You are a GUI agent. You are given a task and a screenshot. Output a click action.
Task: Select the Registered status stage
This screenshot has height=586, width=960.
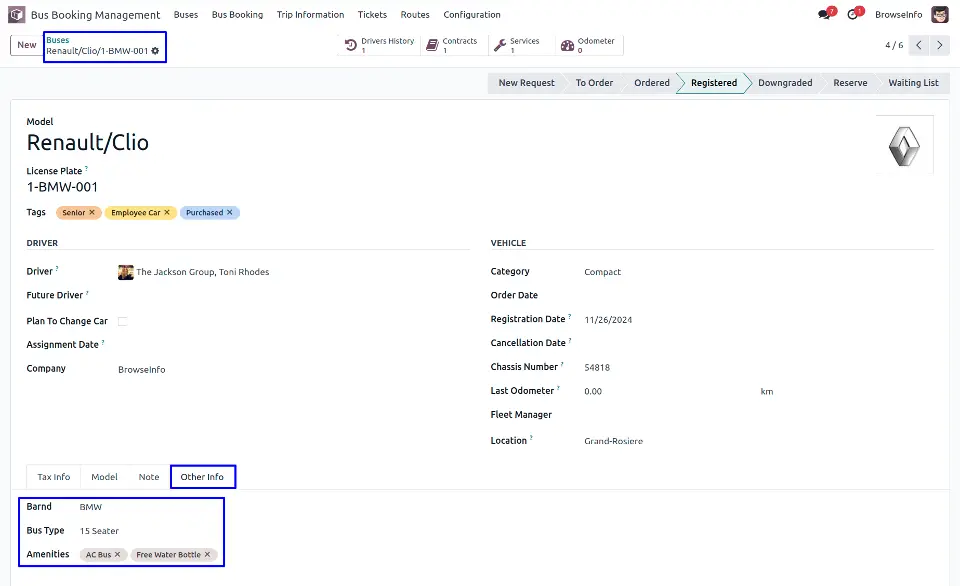(714, 83)
